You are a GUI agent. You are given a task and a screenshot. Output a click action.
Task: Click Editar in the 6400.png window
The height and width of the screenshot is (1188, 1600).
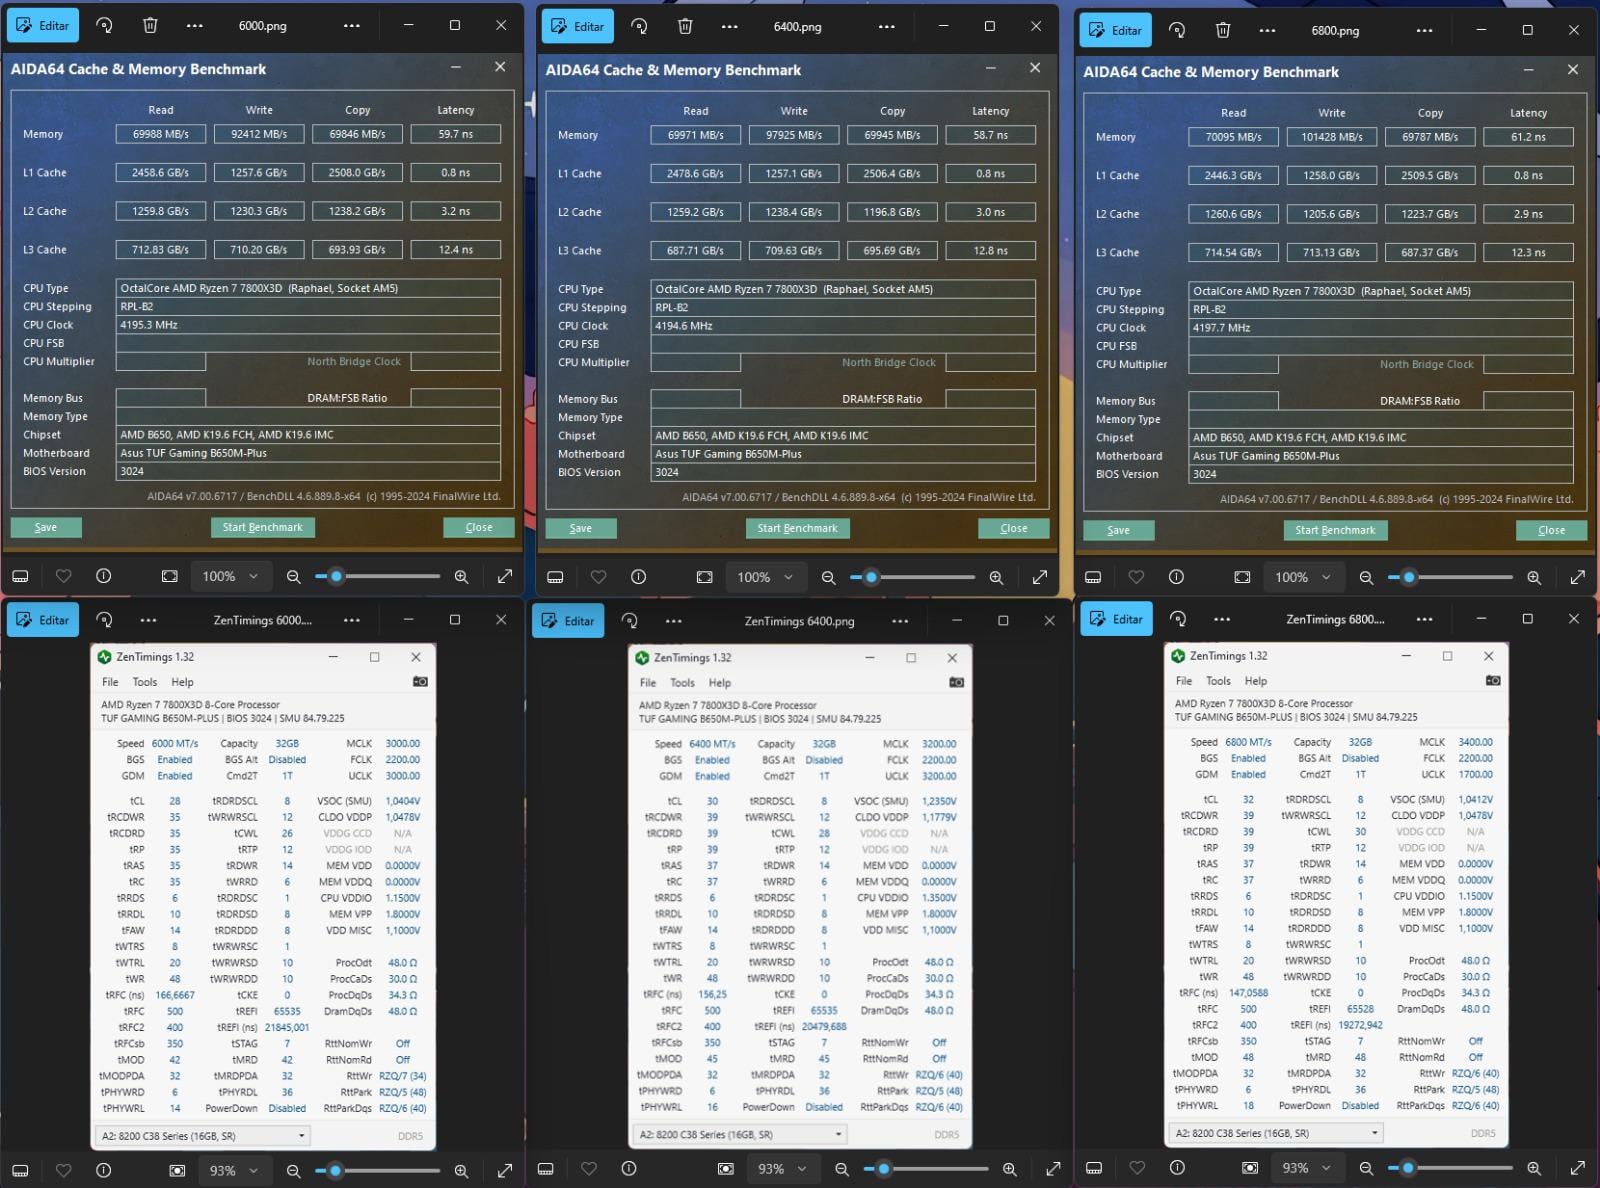click(x=578, y=27)
